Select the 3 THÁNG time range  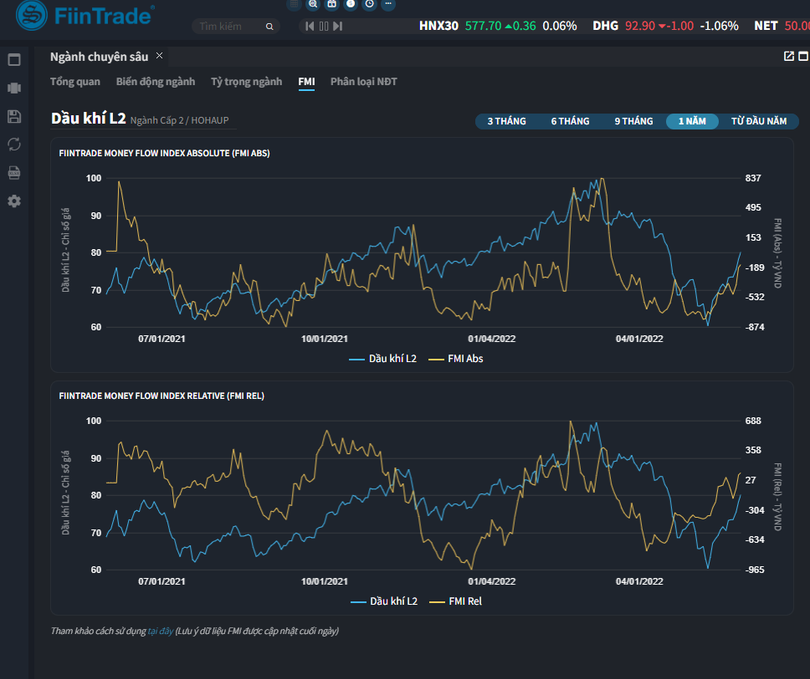click(506, 121)
